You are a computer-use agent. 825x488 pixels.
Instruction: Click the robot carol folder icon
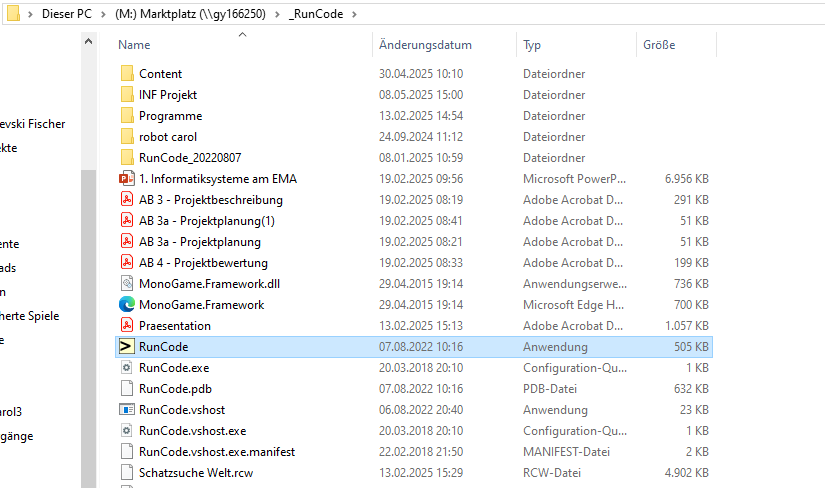tap(127, 137)
